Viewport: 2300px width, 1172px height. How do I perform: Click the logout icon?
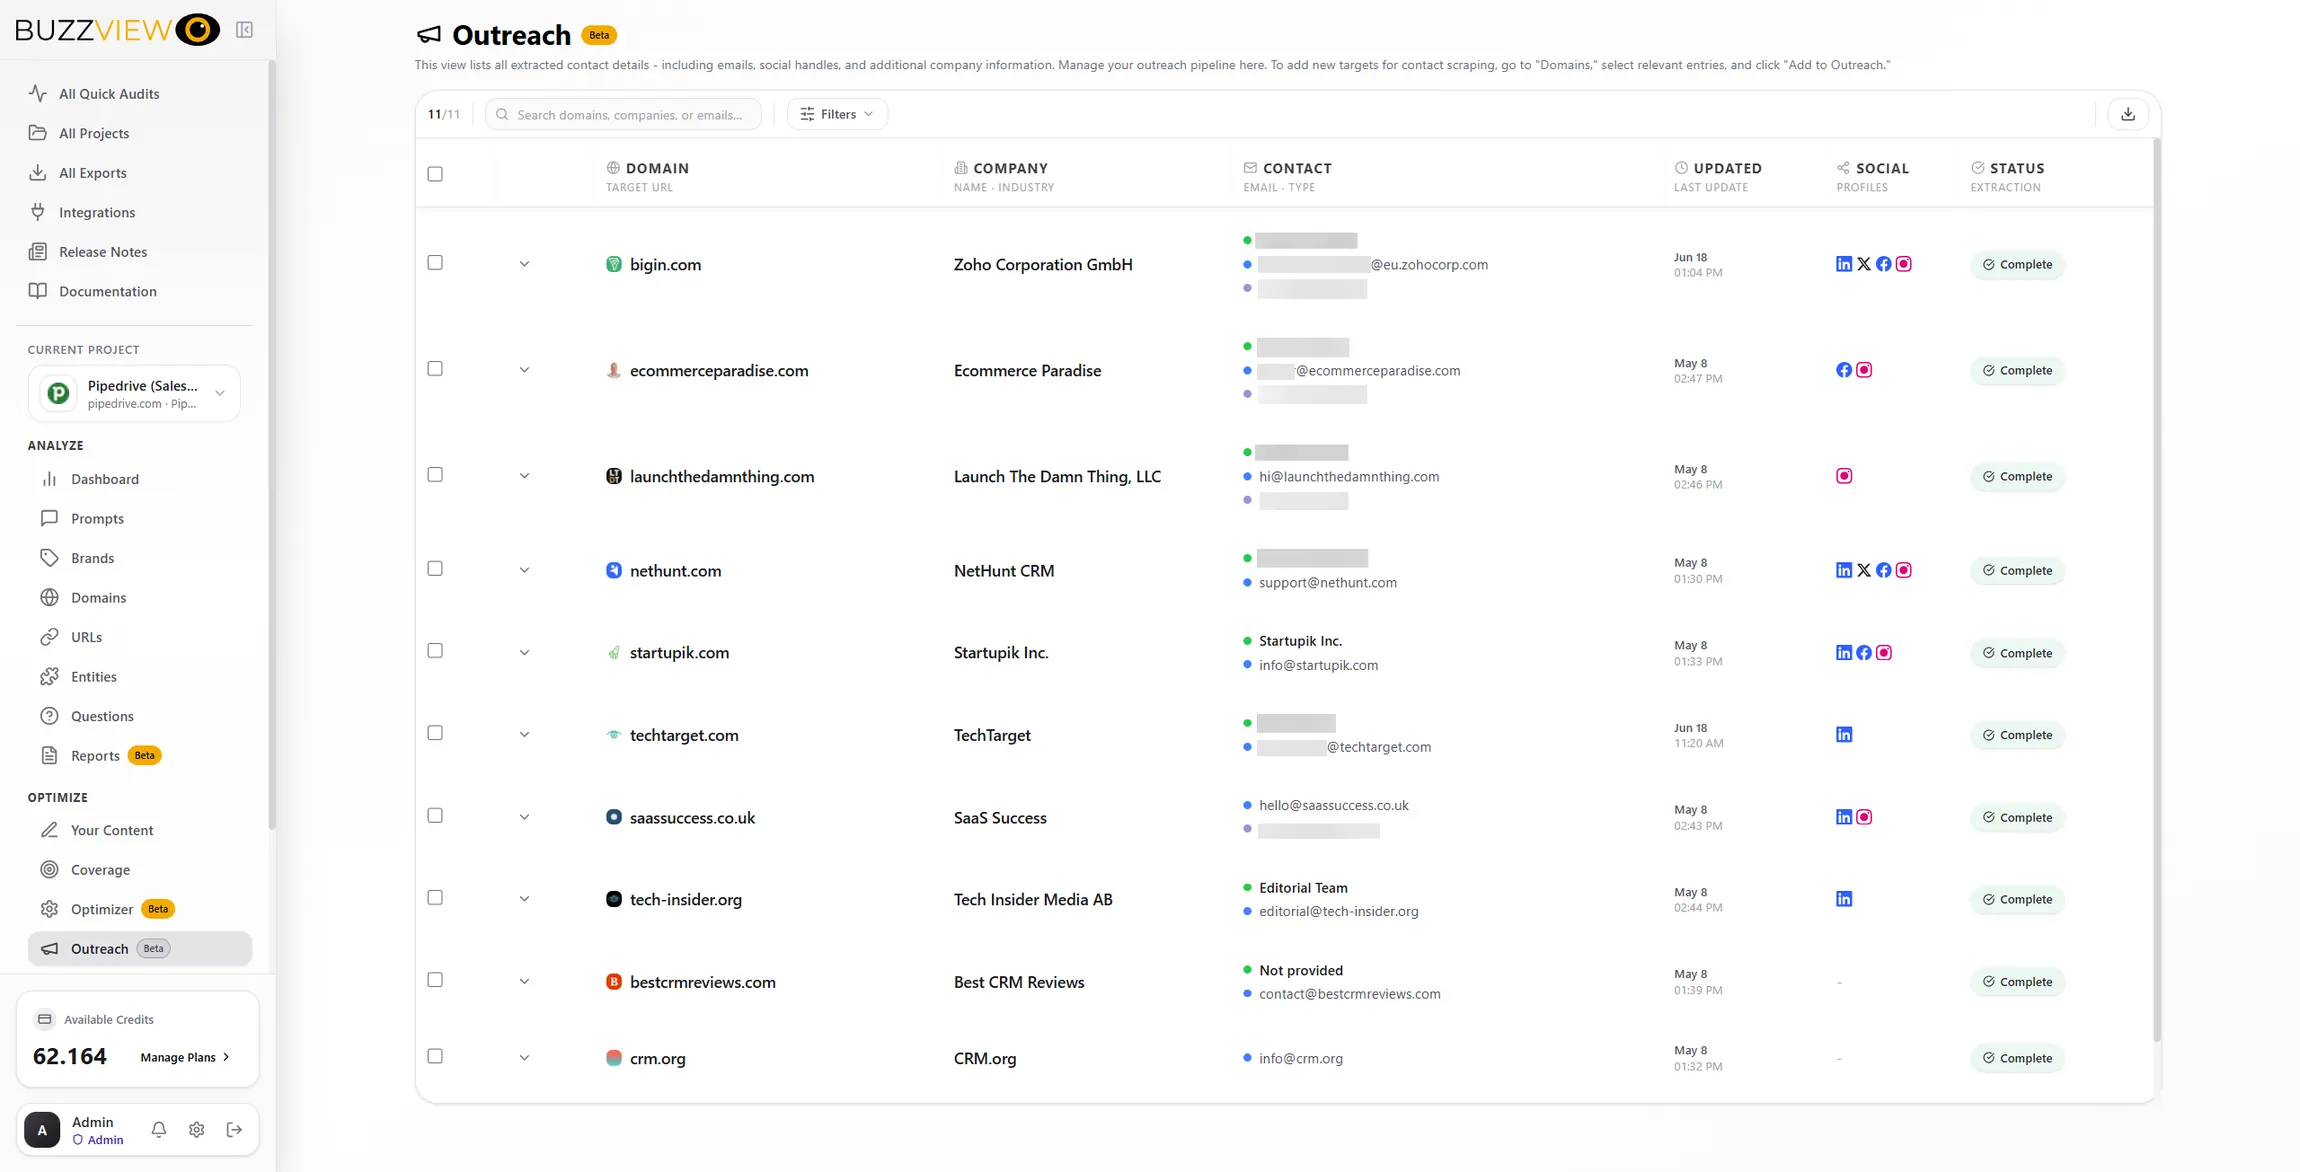[234, 1129]
